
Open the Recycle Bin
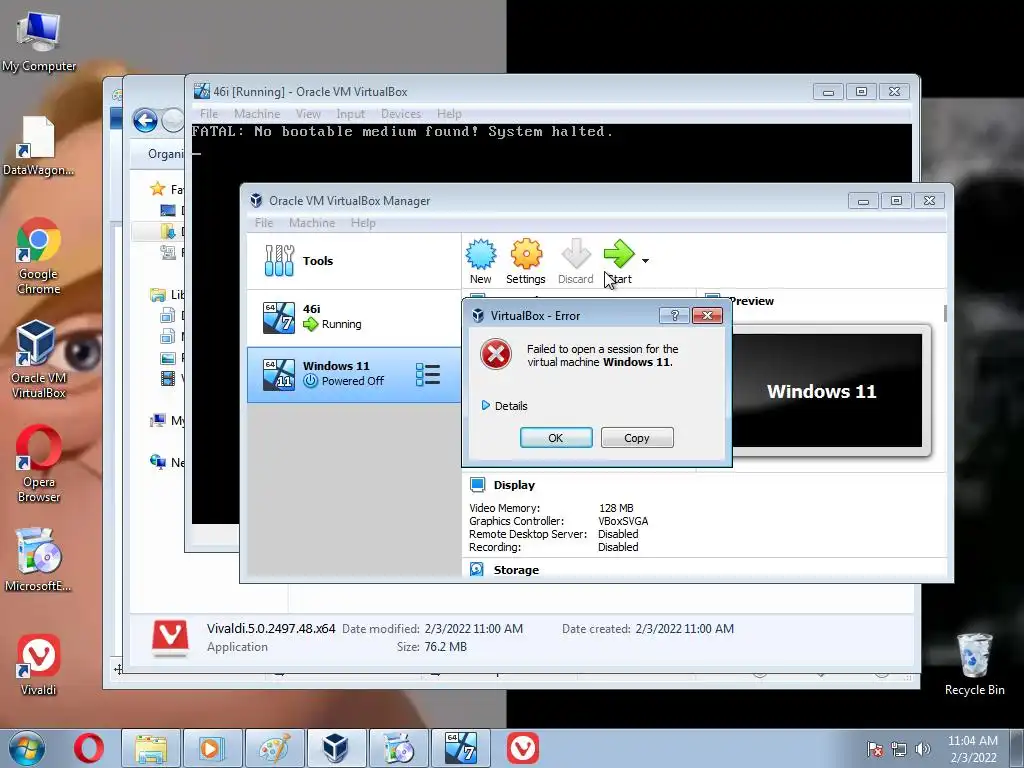coord(974,665)
